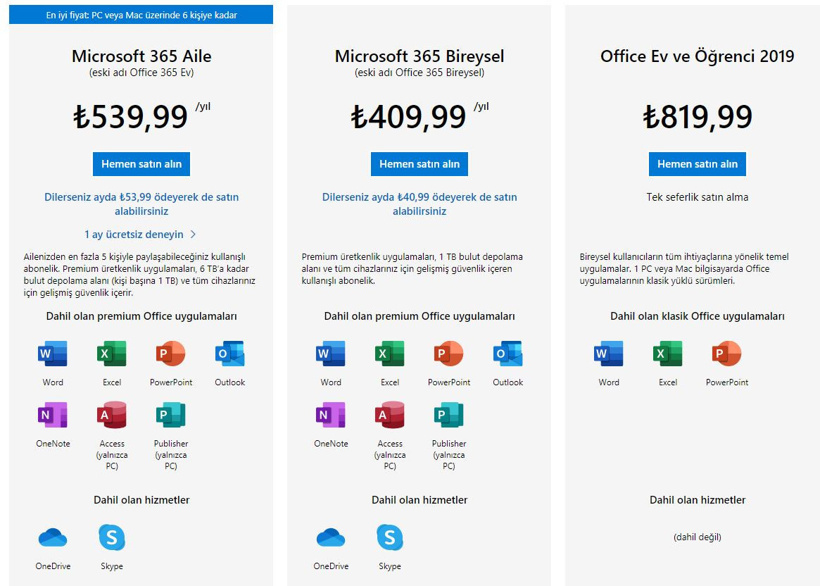This screenshot has height=586, width=820.
Task: Buy Office Ev ve Öğrenci 2019 via Hemen satın alın
Action: click(696, 164)
